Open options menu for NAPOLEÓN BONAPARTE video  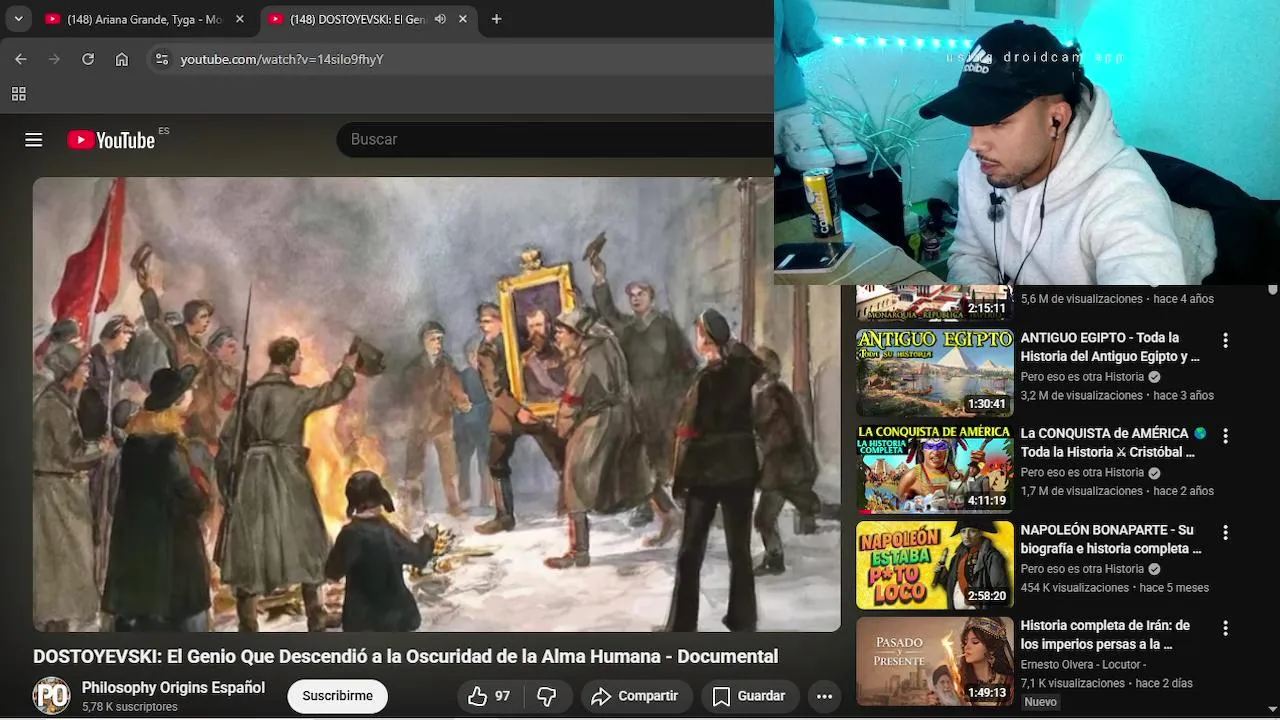click(1225, 532)
